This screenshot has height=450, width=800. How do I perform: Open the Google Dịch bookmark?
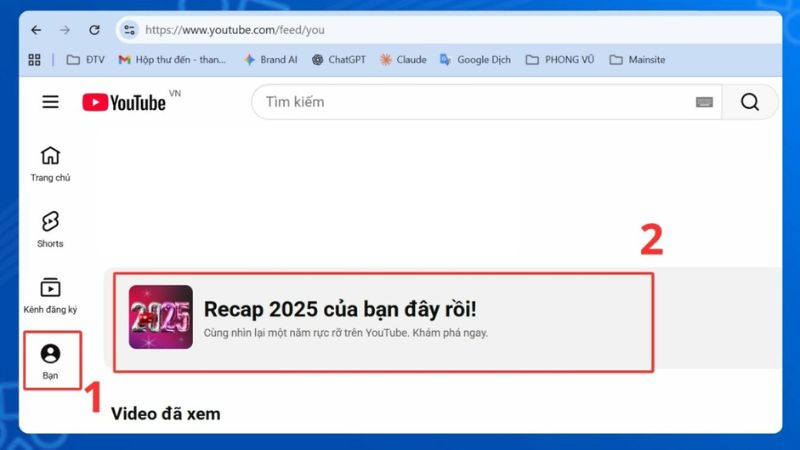475,60
